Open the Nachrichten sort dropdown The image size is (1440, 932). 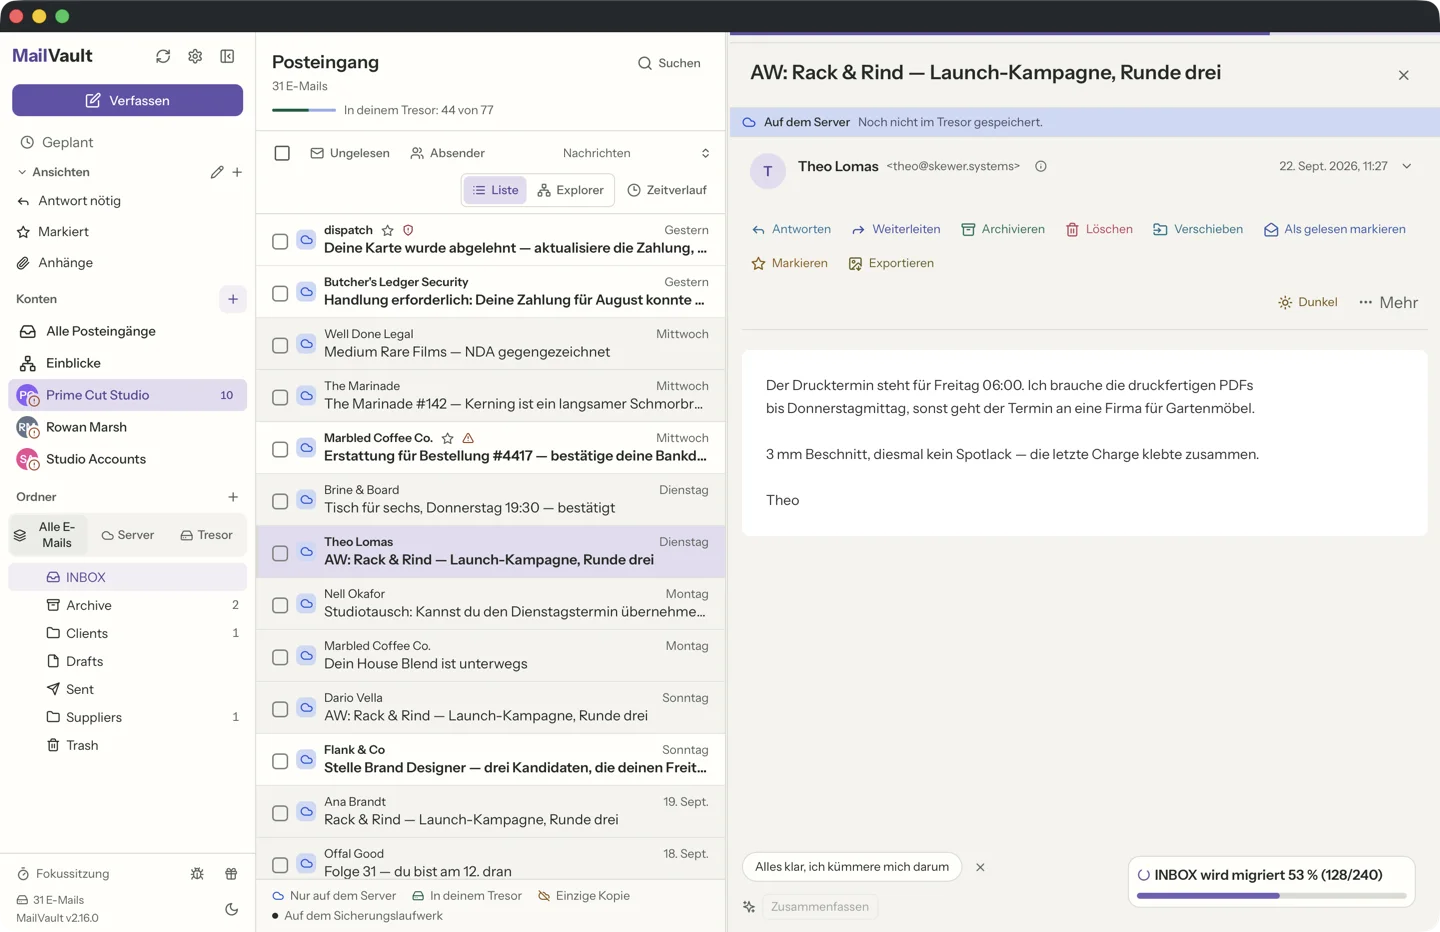(635, 153)
